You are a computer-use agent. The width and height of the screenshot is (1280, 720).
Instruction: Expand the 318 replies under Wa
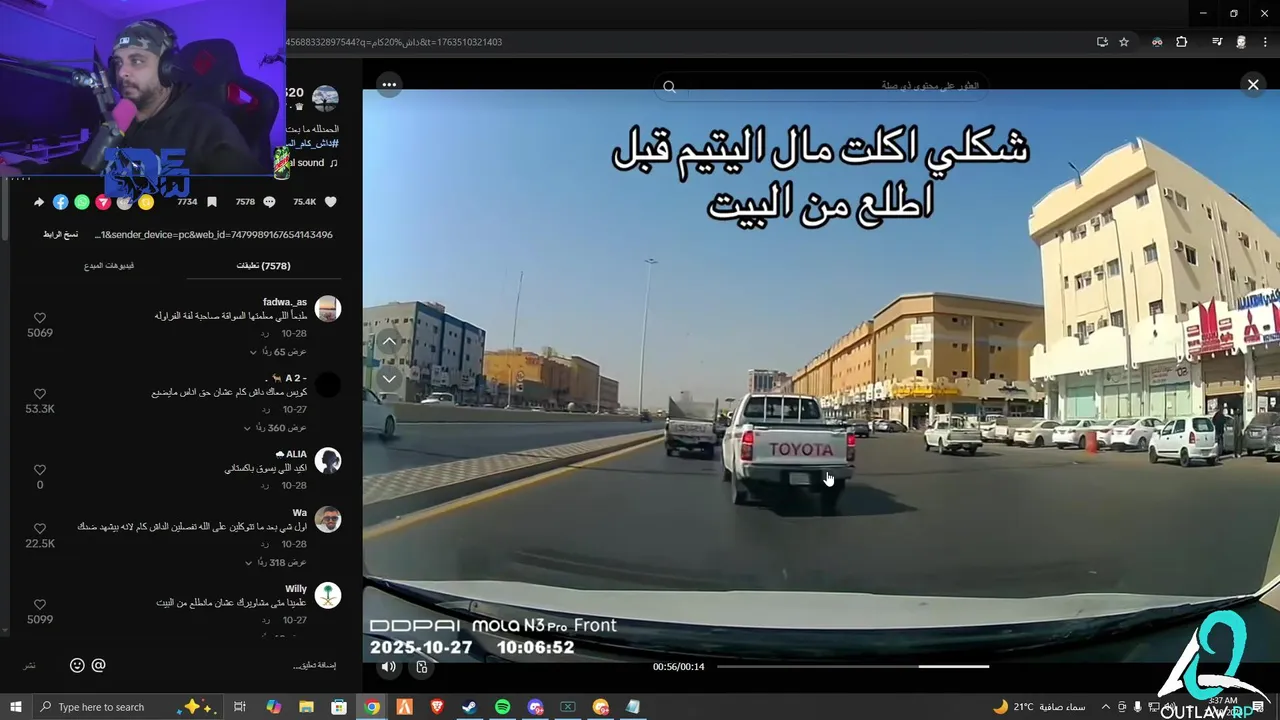coord(278,563)
